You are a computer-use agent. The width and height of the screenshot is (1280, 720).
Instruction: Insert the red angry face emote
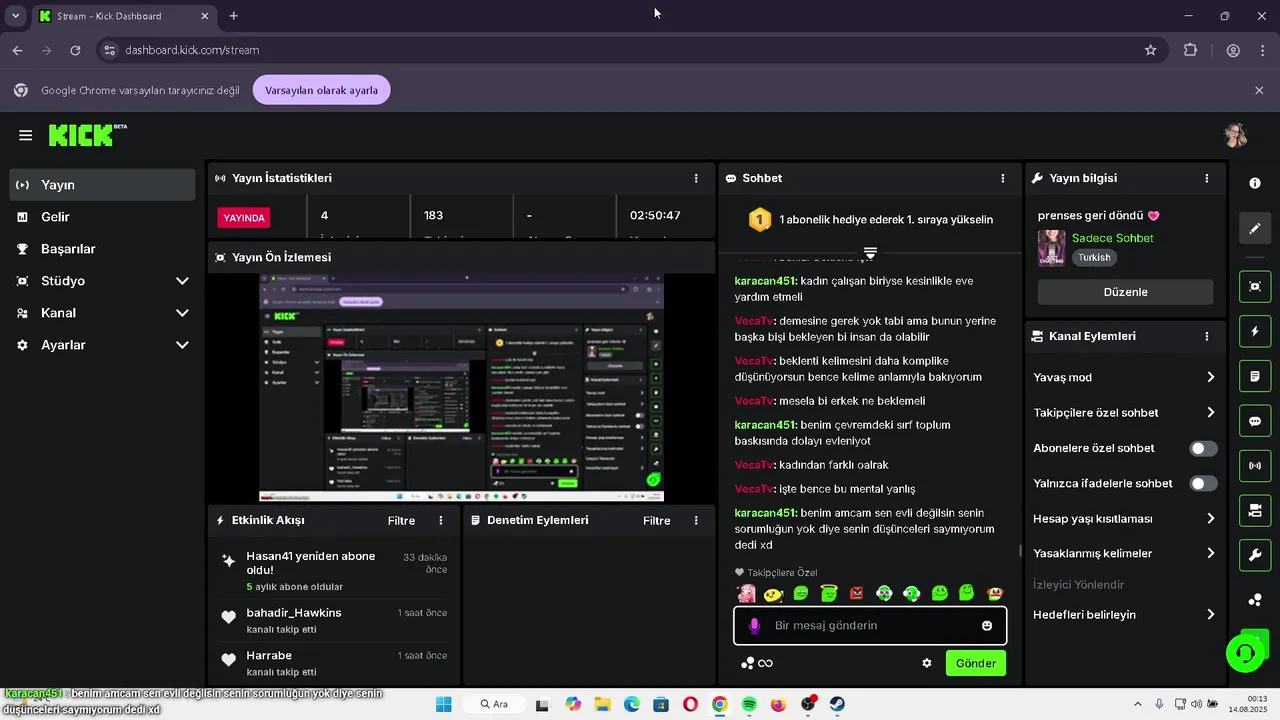pos(856,594)
